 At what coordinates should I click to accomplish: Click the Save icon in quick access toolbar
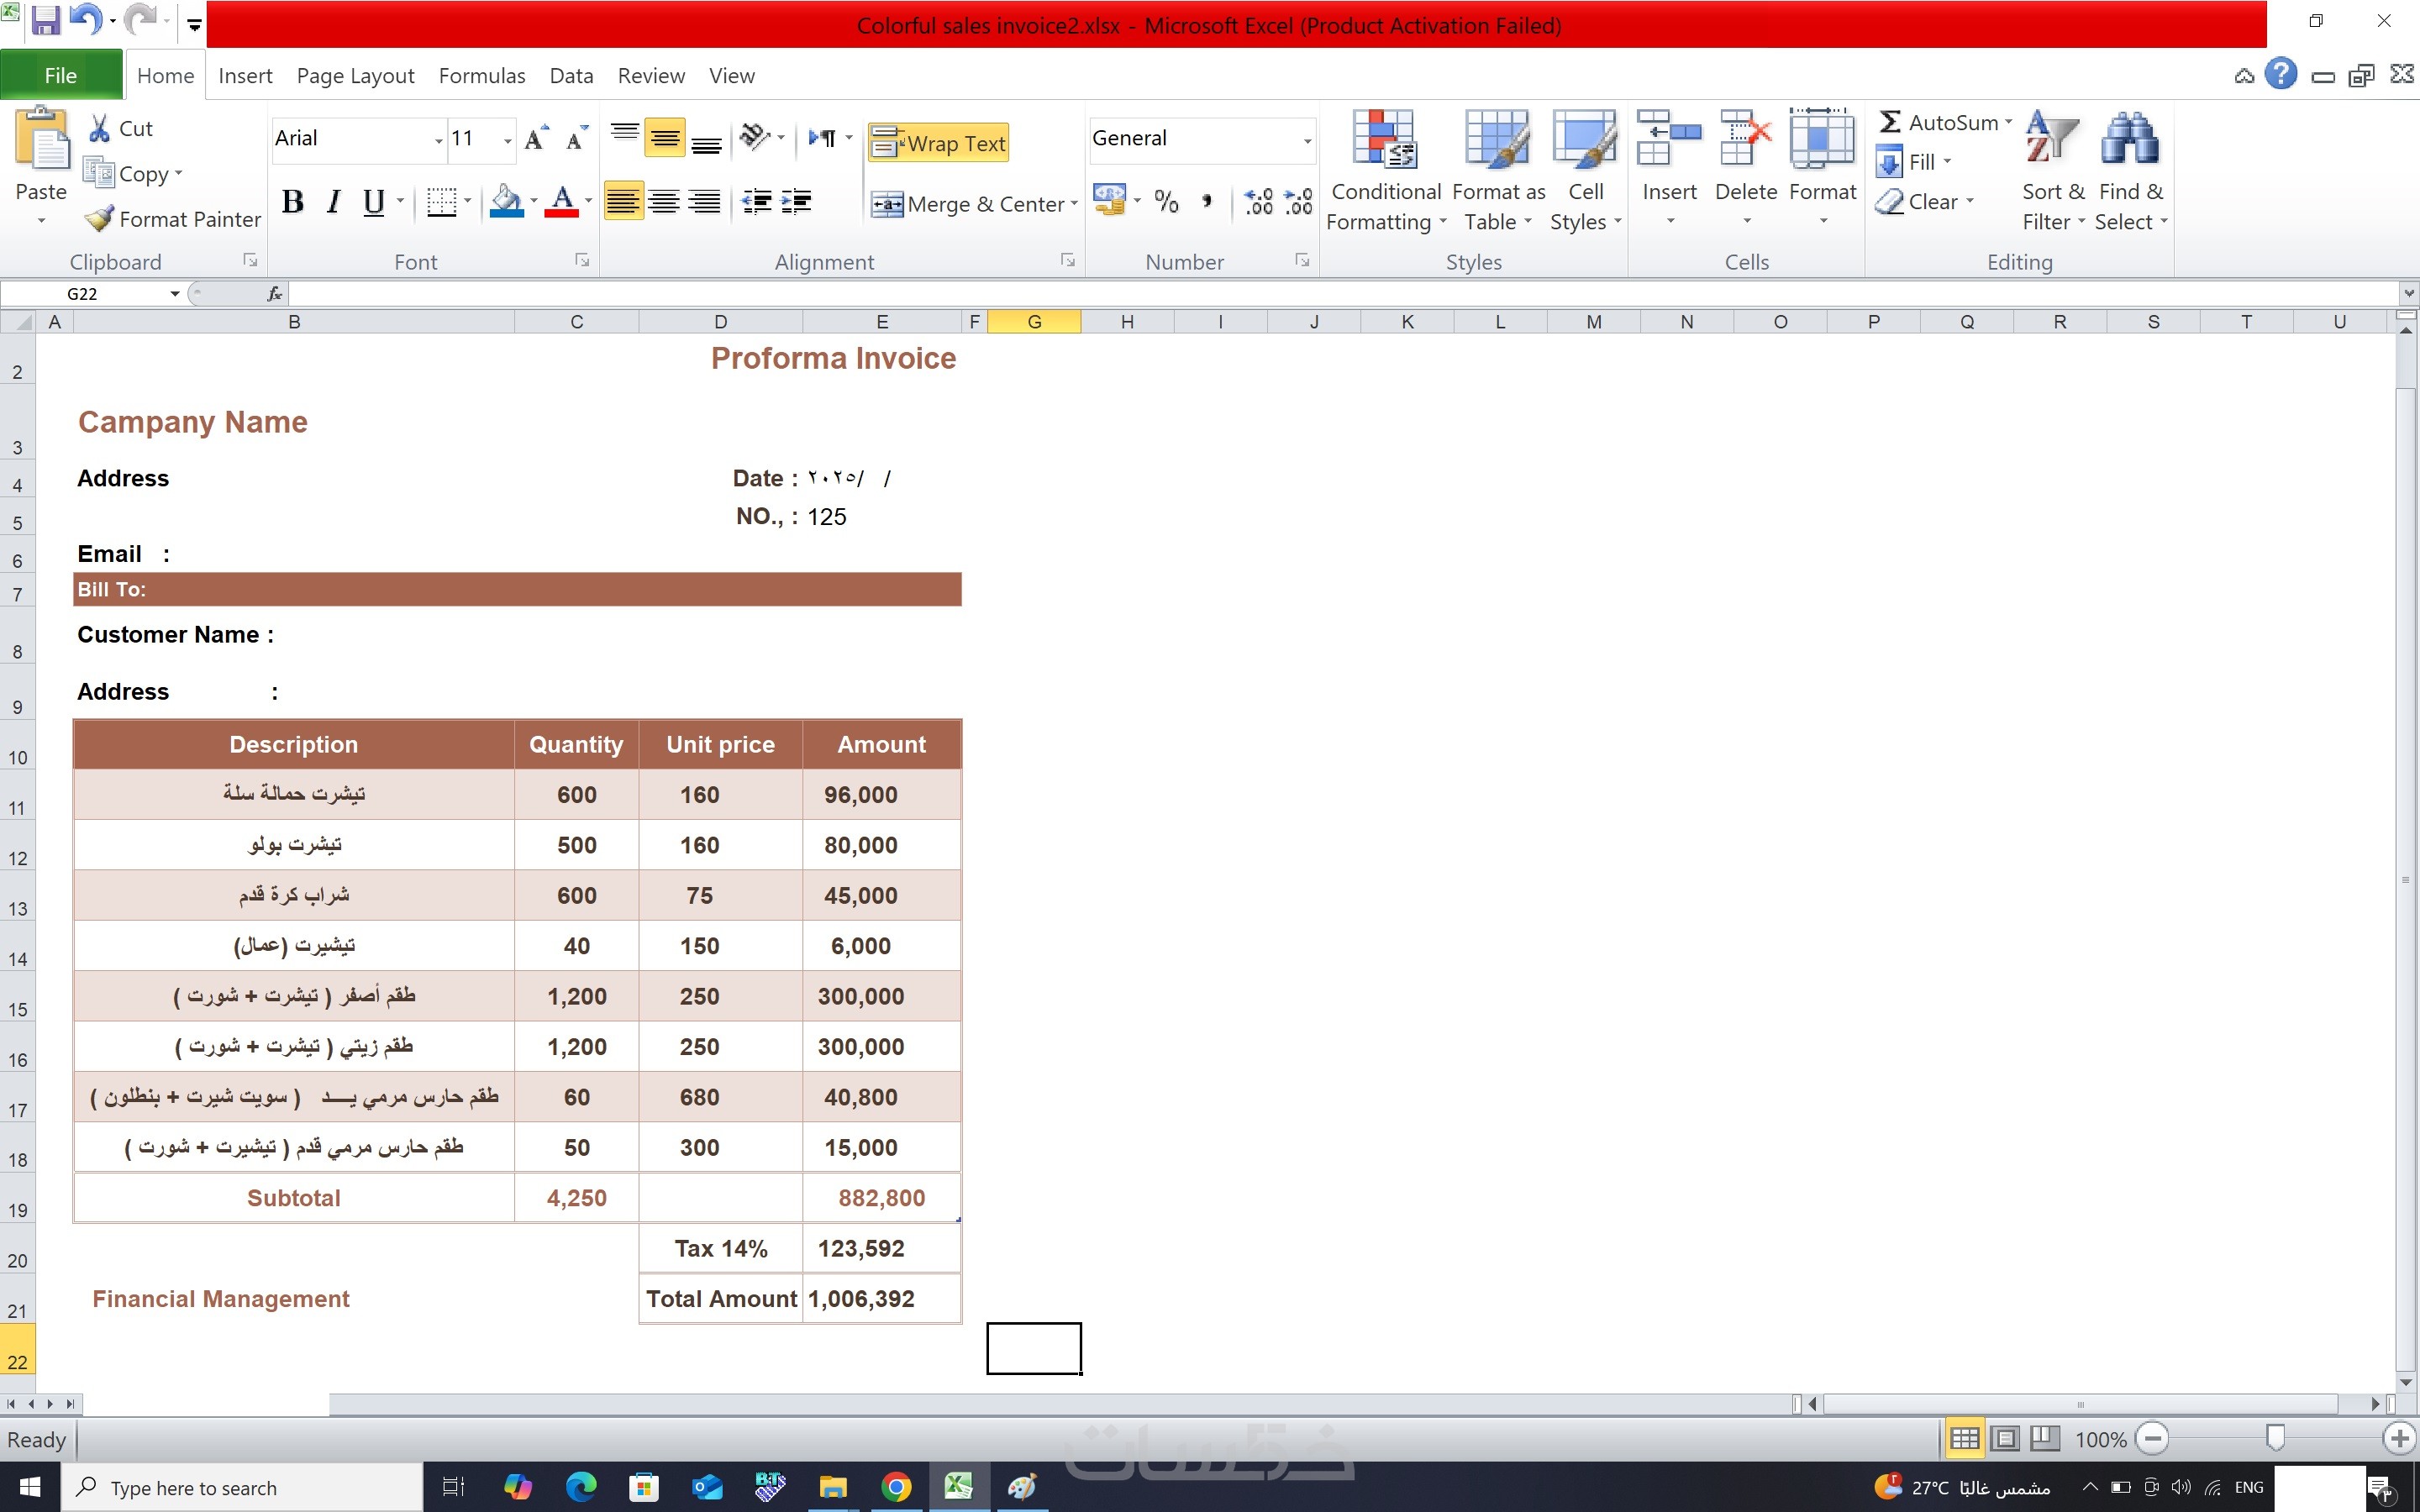pos(45,21)
